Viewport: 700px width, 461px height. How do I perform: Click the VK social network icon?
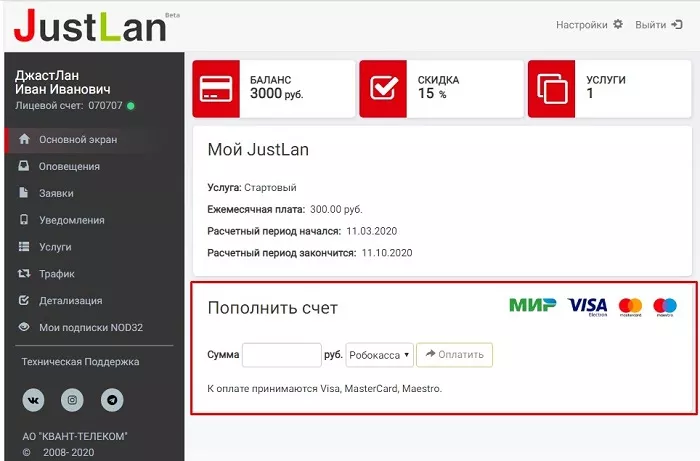35,400
